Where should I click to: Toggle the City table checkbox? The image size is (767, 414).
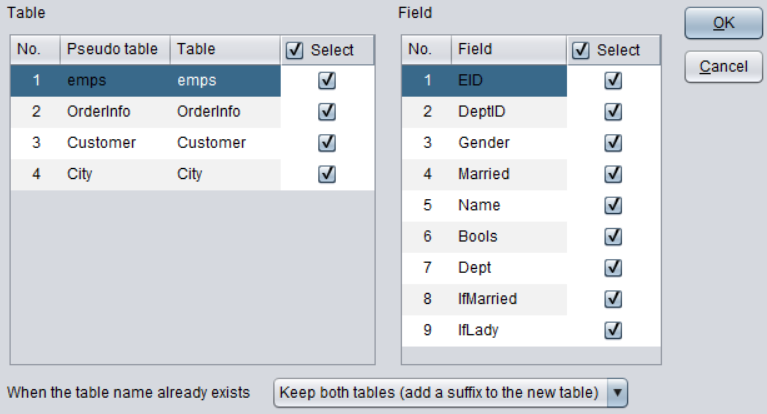pos(327,174)
